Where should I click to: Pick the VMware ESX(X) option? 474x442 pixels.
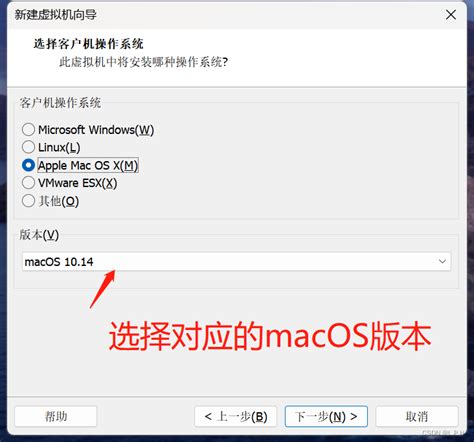(x=28, y=183)
